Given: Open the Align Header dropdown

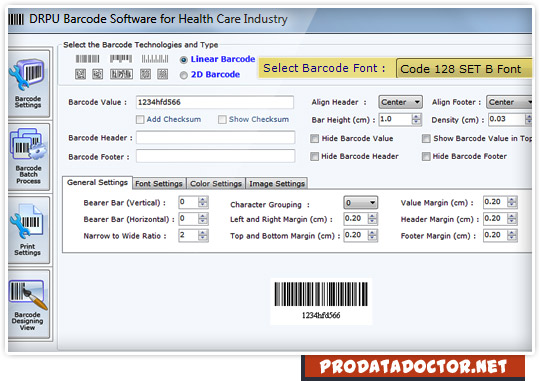Looking at the screenshot, I should click(x=400, y=102).
